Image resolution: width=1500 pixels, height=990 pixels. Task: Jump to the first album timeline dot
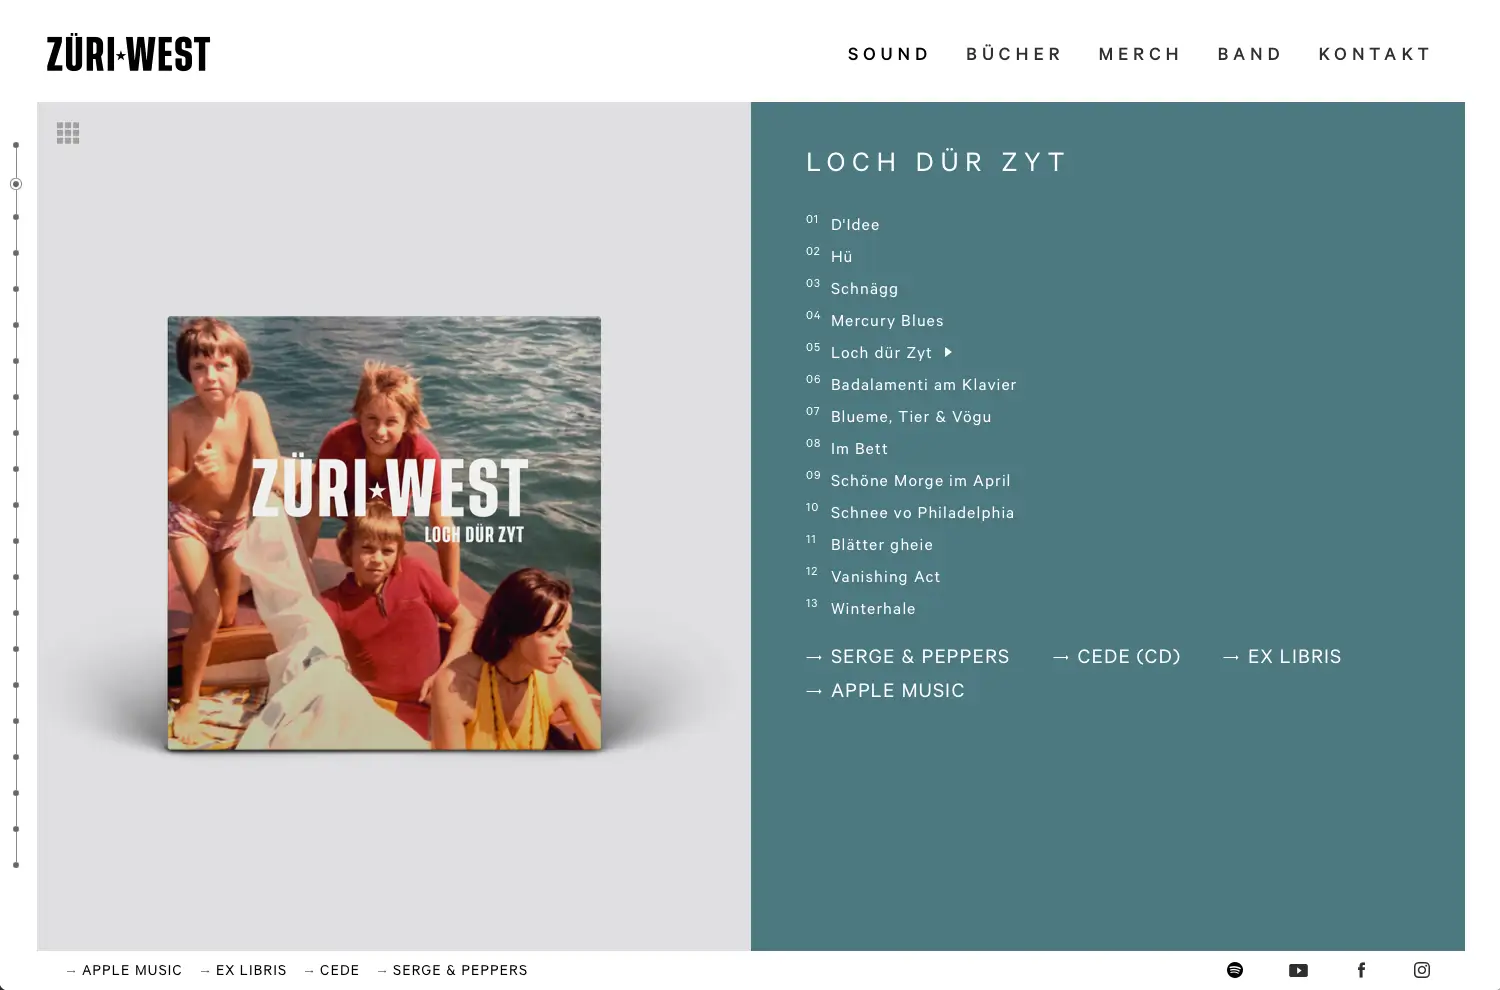click(x=16, y=145)
